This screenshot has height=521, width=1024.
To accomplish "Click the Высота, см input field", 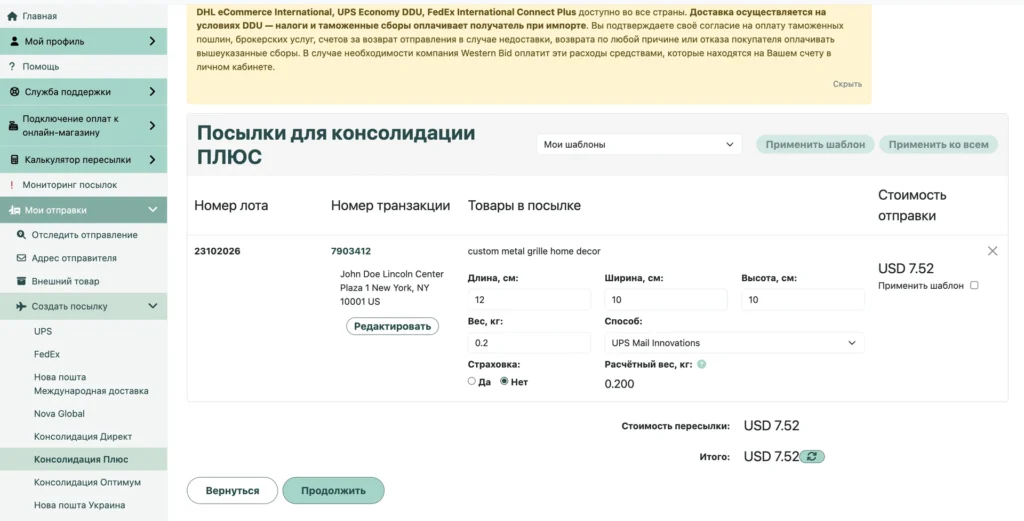I will coord(803,300).
